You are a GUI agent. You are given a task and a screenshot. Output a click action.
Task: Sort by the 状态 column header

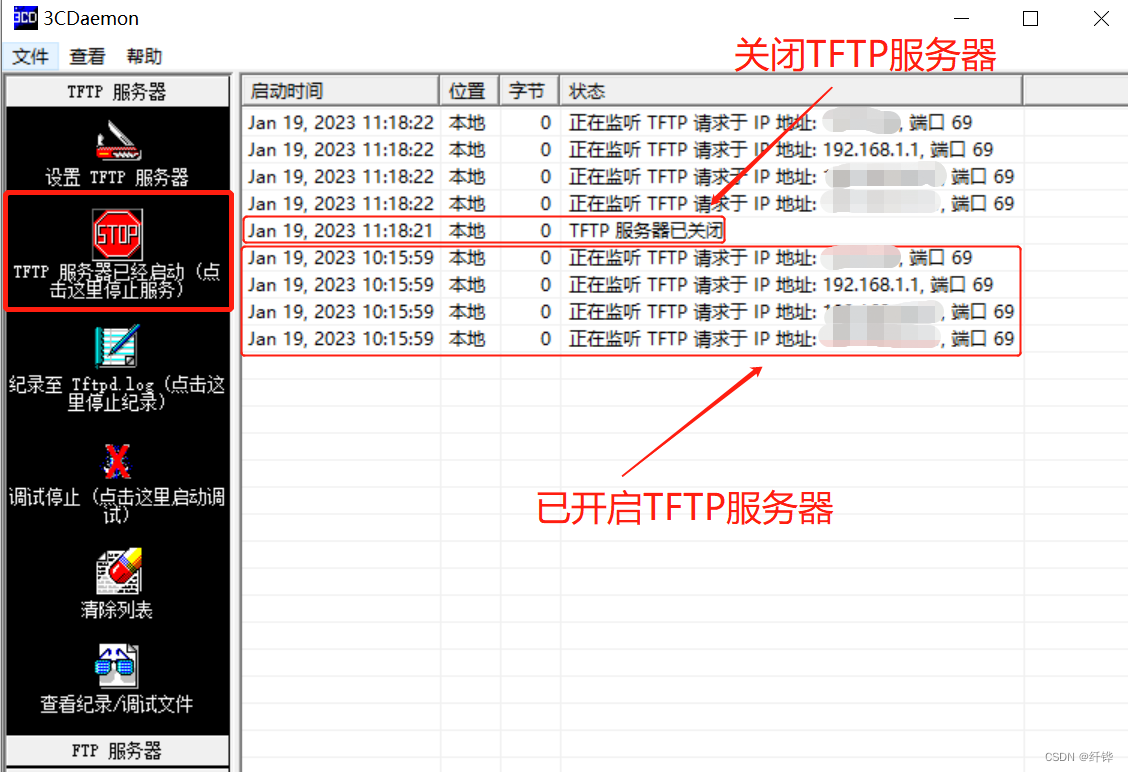click(x=791, y=91)
